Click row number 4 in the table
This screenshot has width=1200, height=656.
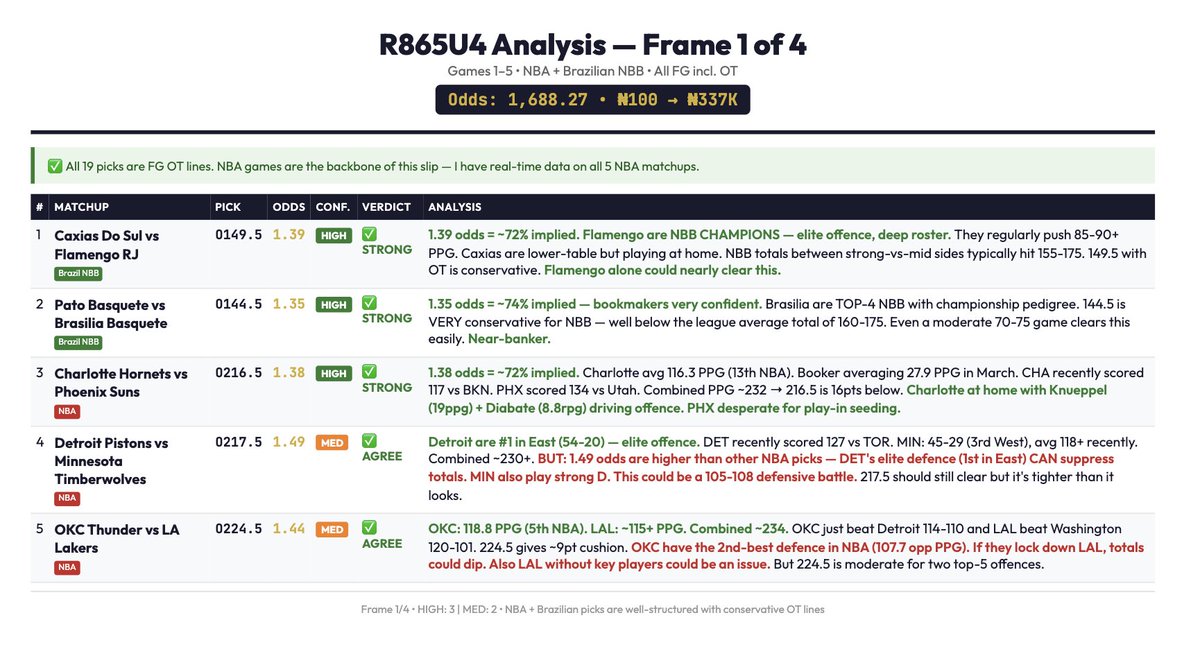39,442
